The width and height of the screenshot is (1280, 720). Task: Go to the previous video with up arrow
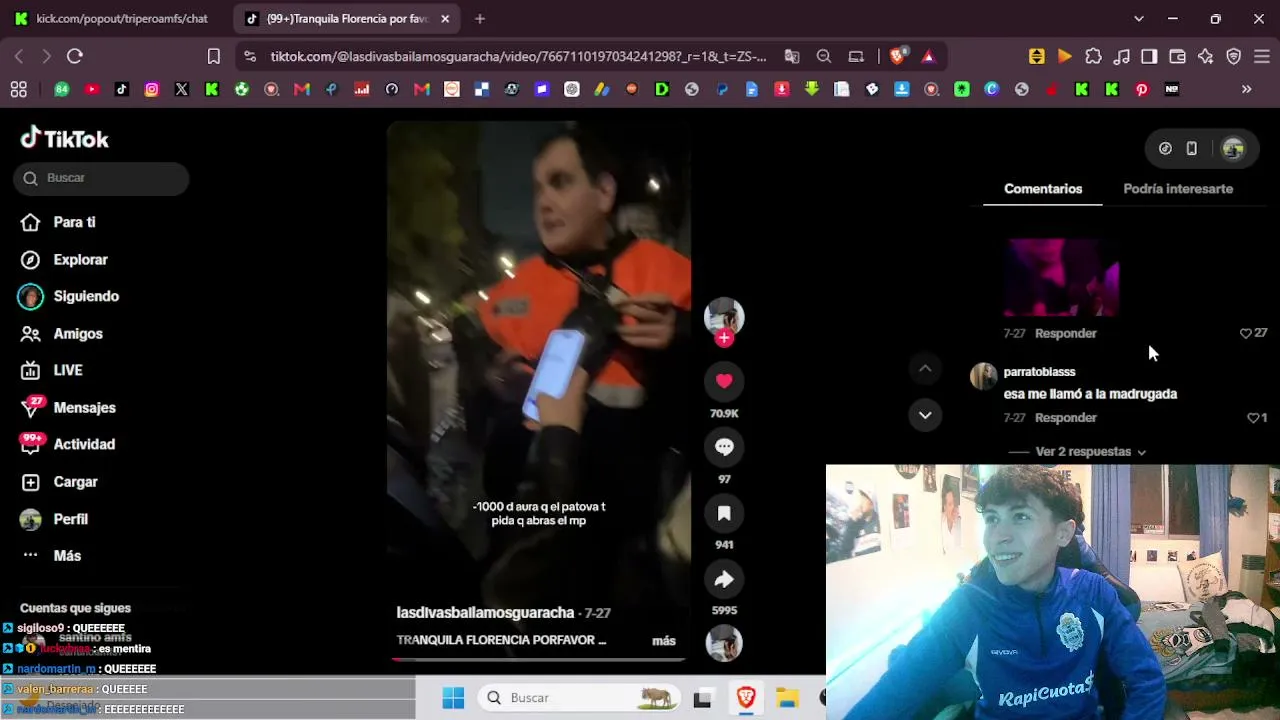(x=925, y=369)
